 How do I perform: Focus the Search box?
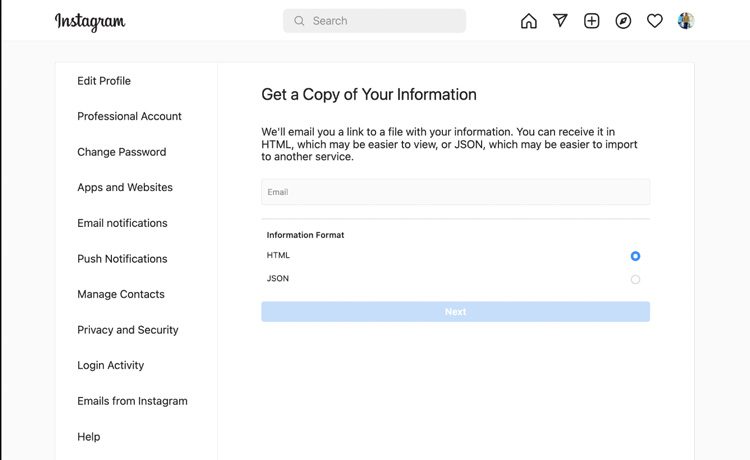[x=375, y=21]
